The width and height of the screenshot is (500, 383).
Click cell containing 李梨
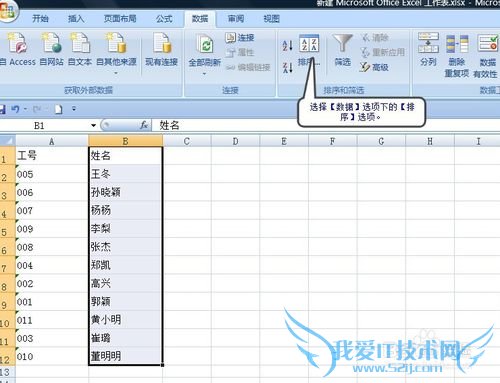126,229
